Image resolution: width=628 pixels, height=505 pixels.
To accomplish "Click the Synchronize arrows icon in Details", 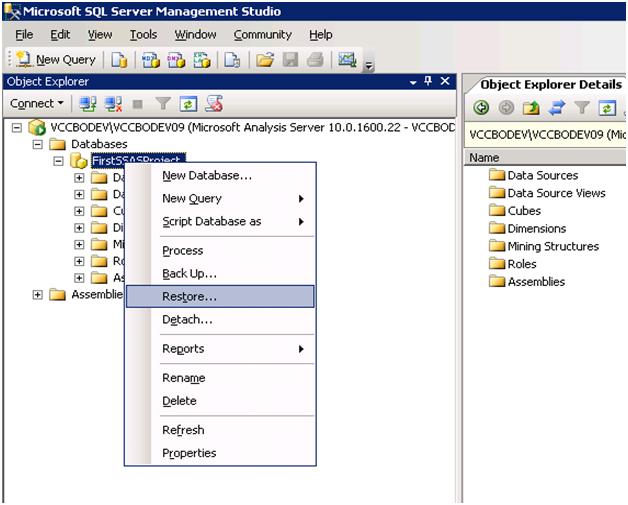I will click(x=557, y=108).
